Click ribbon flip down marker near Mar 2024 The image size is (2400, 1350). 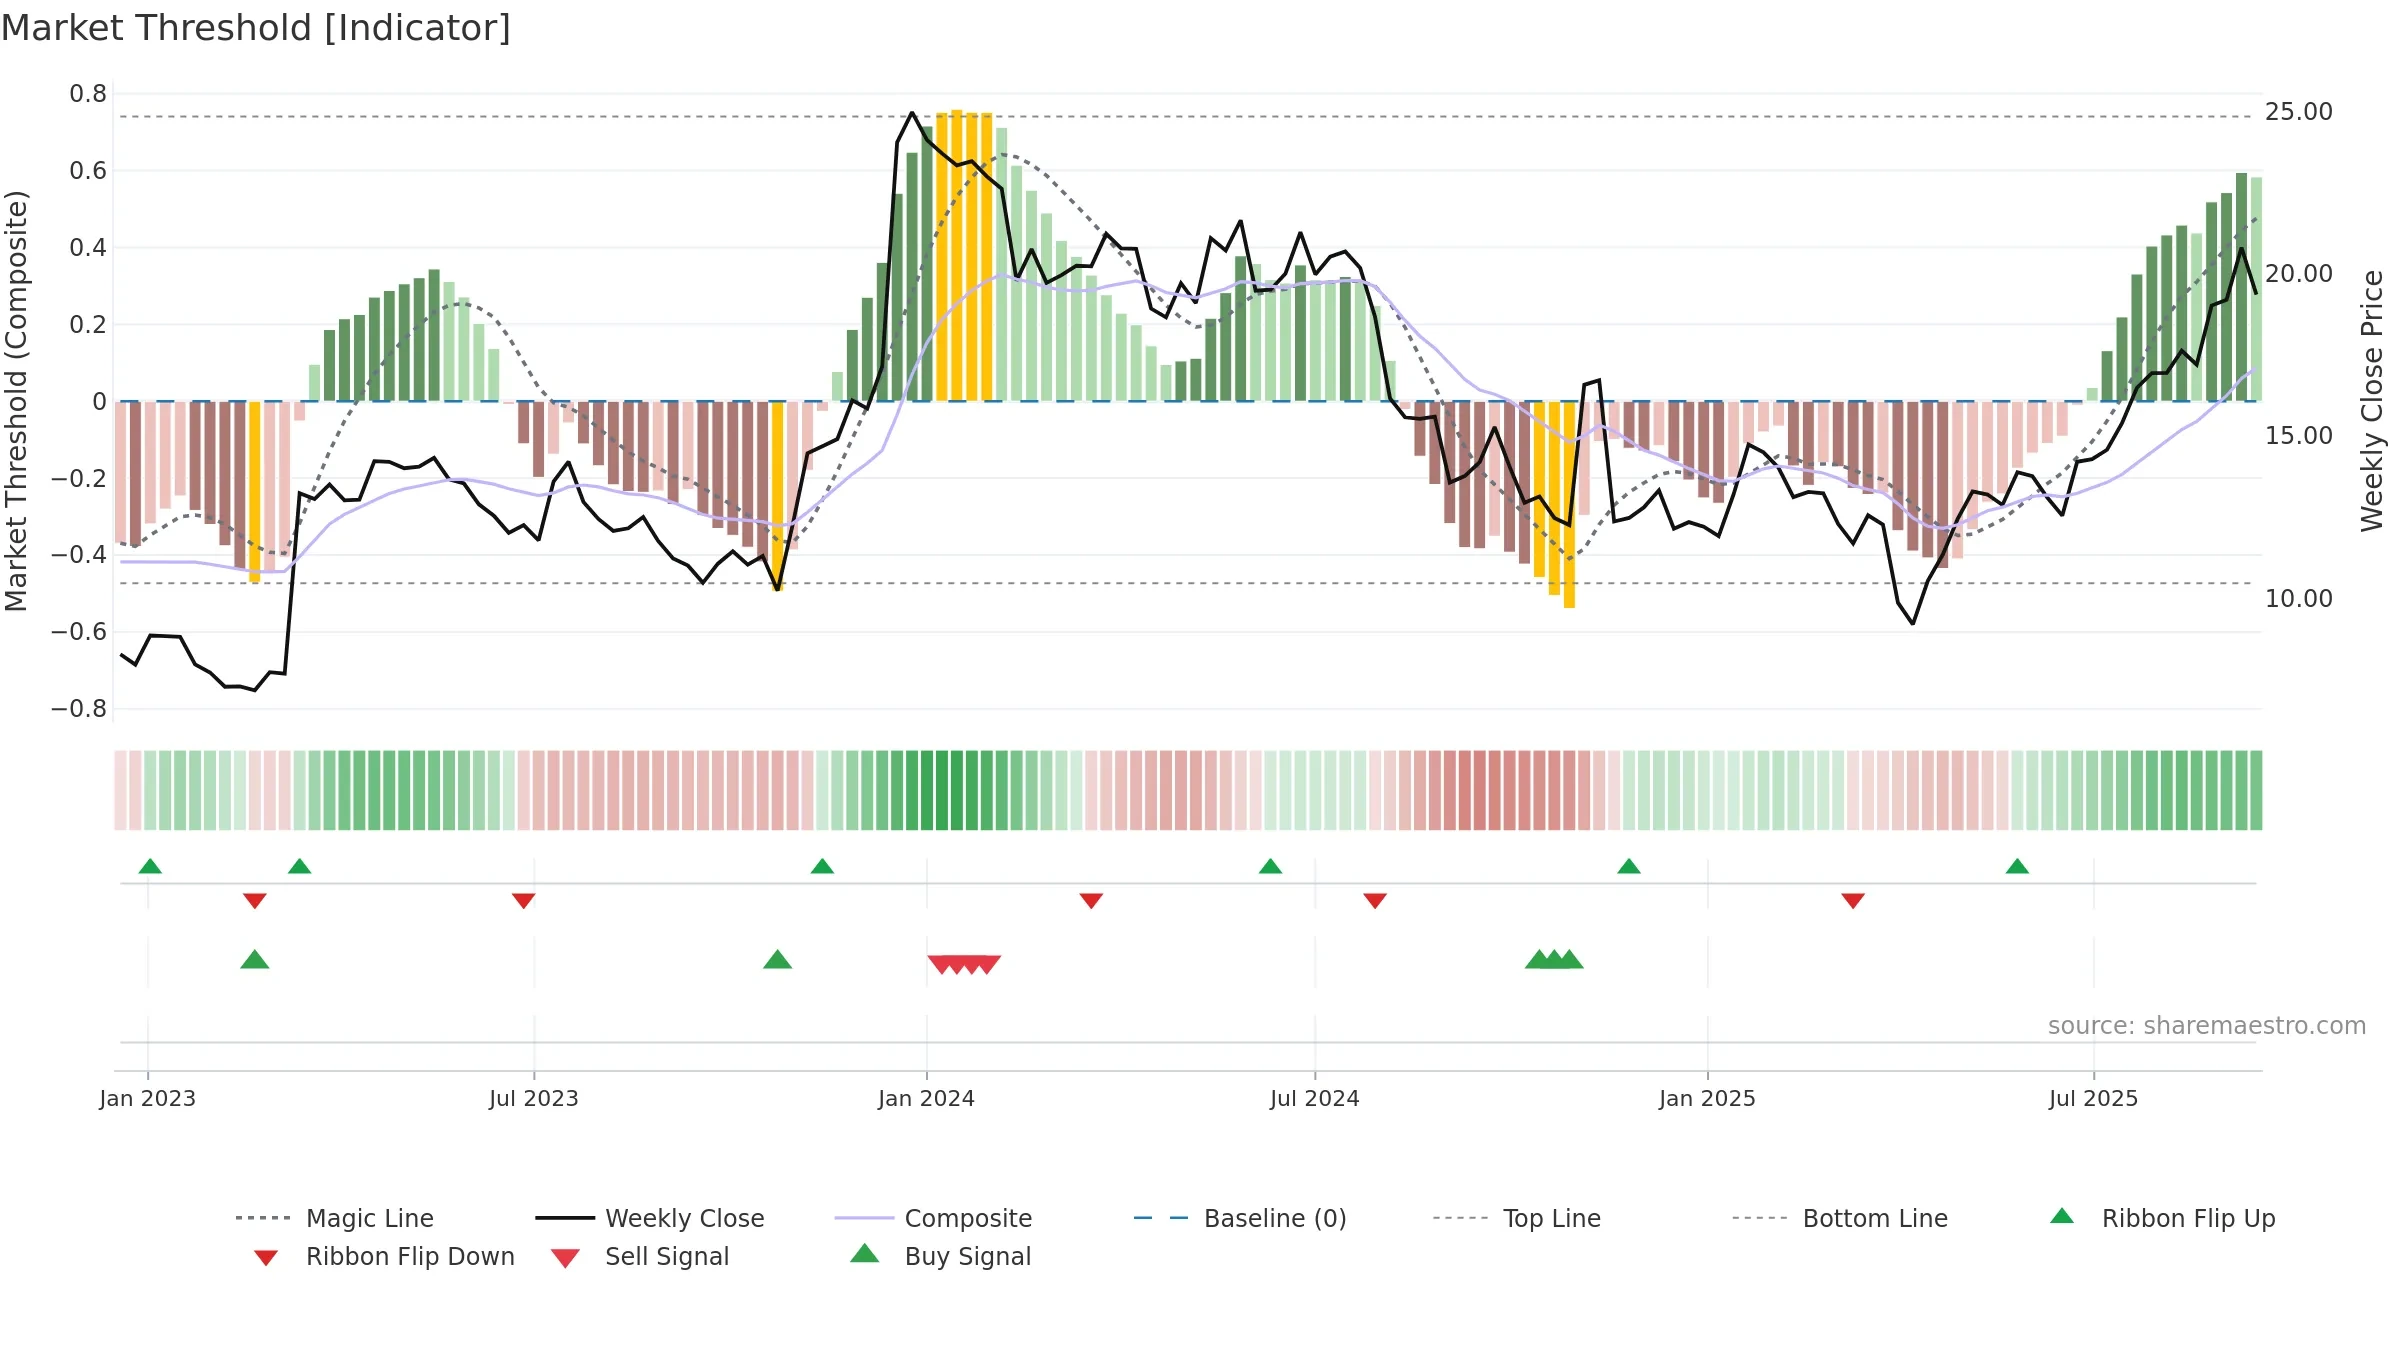[1091, 901]
